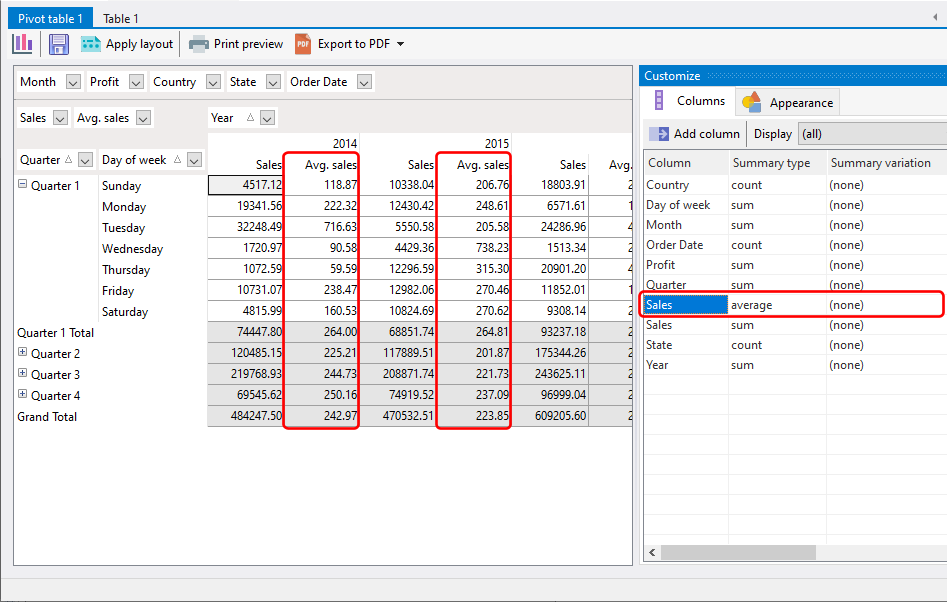The width and height of the screenshot is (947, 602).
Task: Click the Add column icon
Action: 659,134
